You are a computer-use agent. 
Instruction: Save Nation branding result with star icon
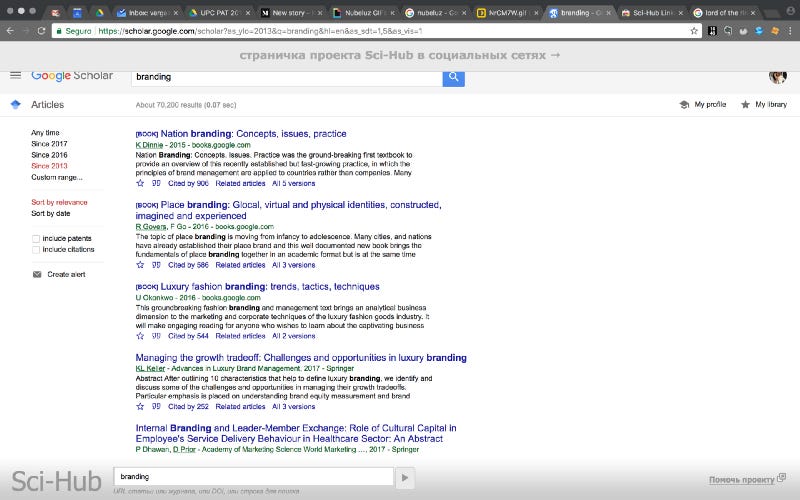tap(140, 183)
